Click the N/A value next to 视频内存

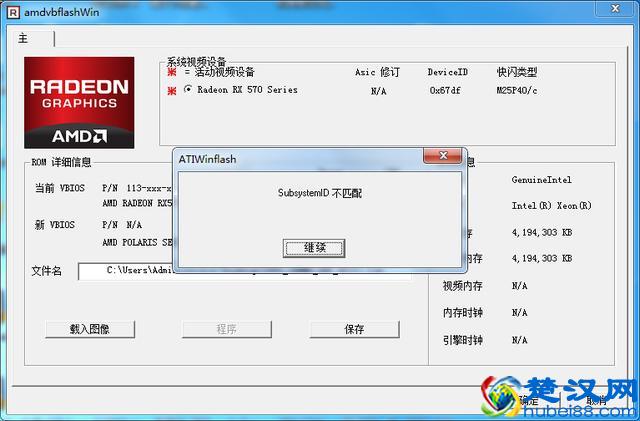point(519,286)
